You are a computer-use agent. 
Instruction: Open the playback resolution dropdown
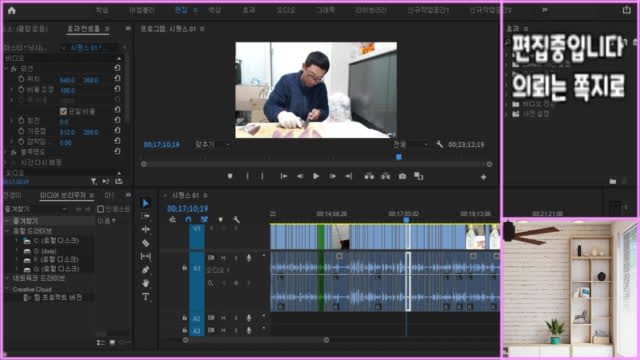click(x=410, y=144)
